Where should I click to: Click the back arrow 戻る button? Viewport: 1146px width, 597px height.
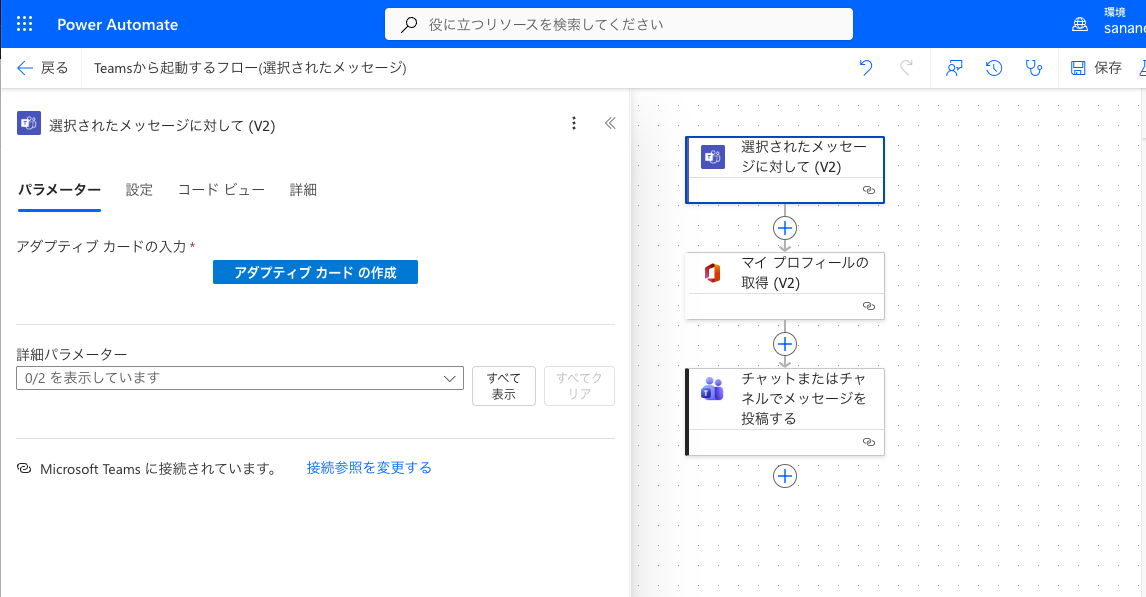coord(42,68)
